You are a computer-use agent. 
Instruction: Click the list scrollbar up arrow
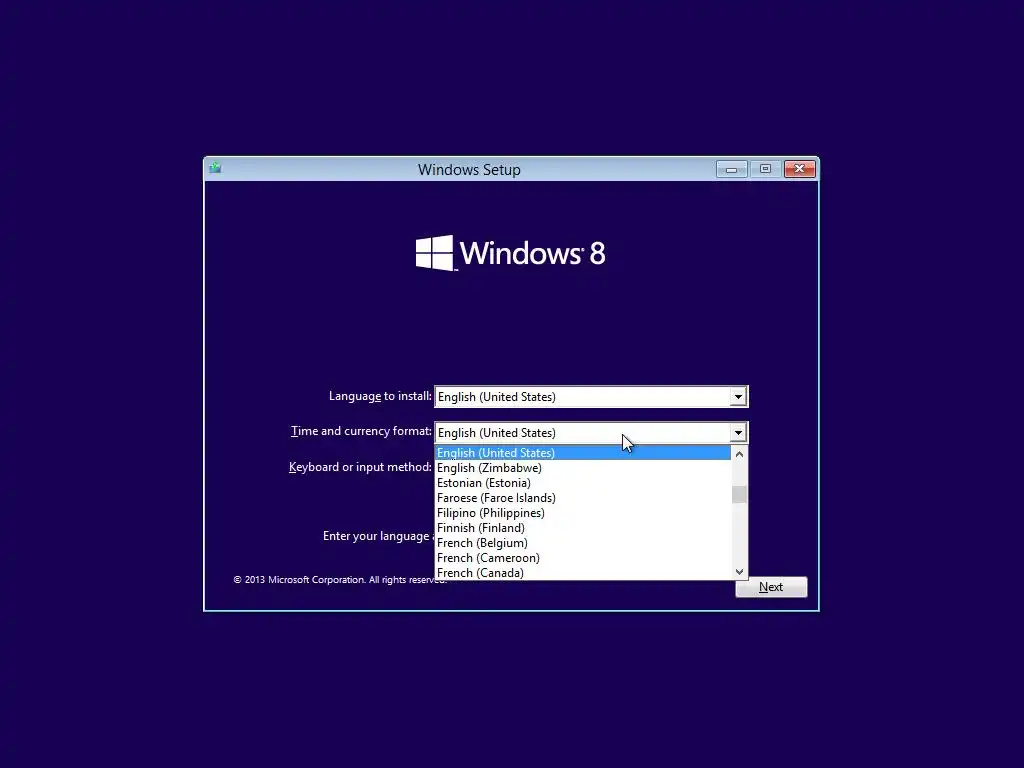[739, 454]
